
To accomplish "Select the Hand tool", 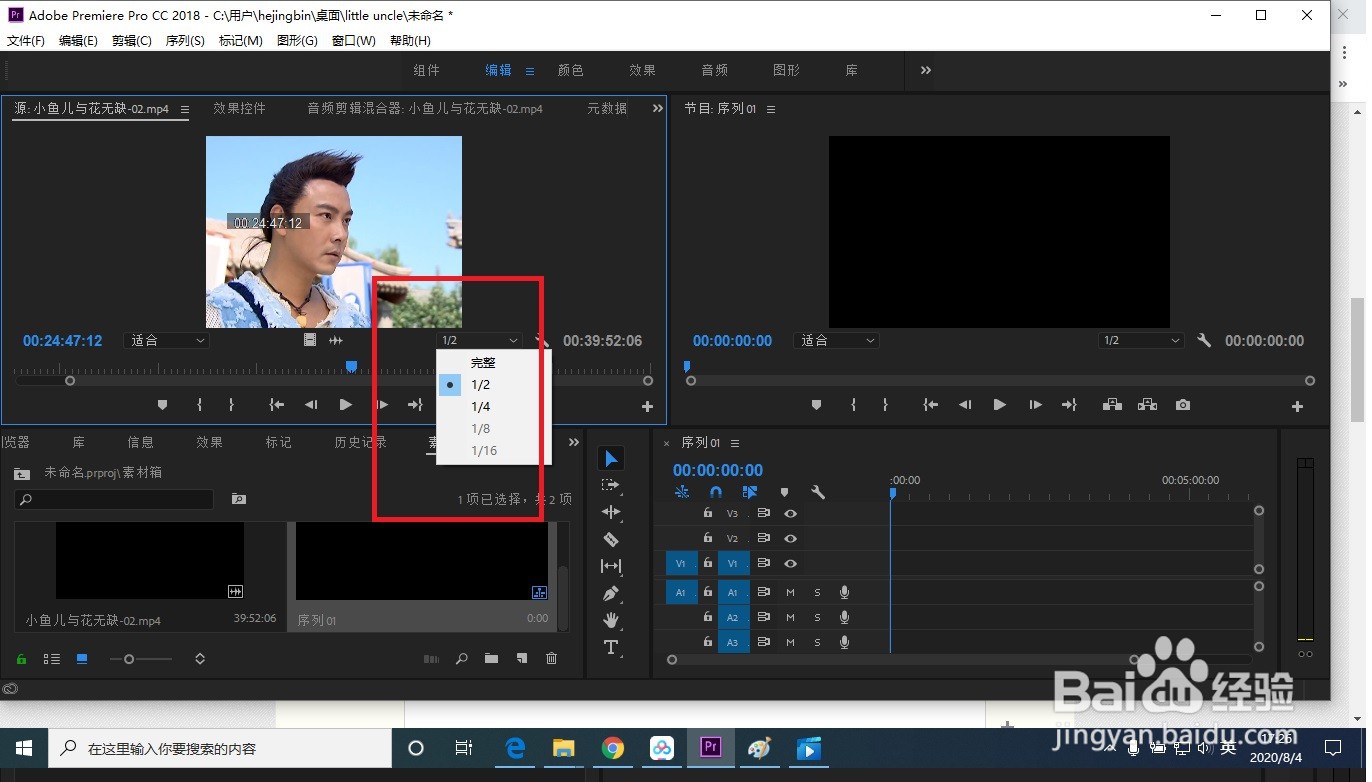I will click(x=611, y=620).
